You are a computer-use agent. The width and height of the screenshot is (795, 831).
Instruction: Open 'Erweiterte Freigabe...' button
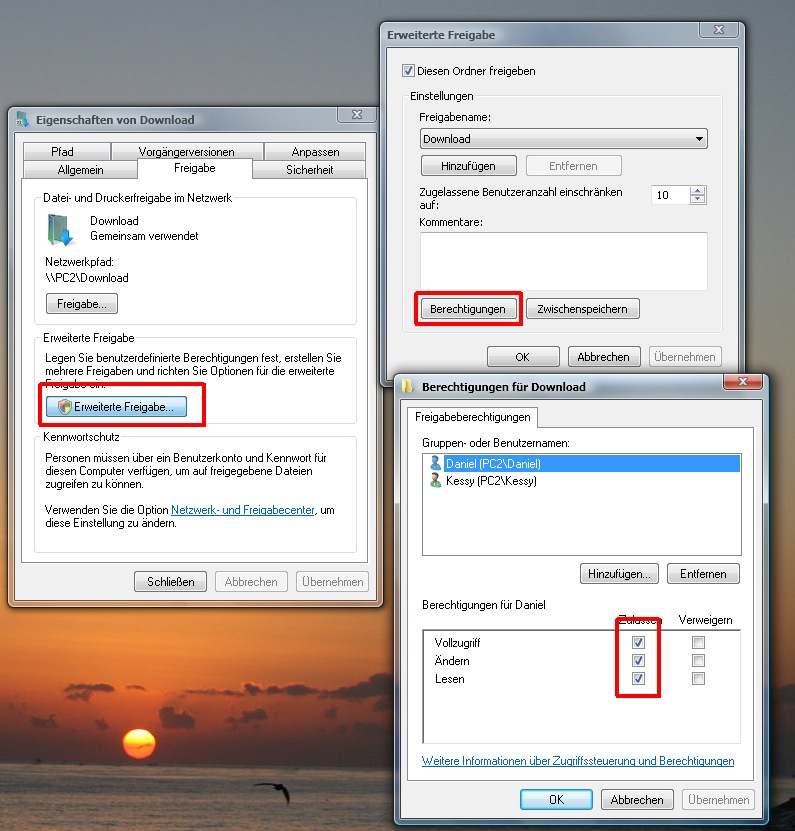pyautogui.click(x=116, y=406)
